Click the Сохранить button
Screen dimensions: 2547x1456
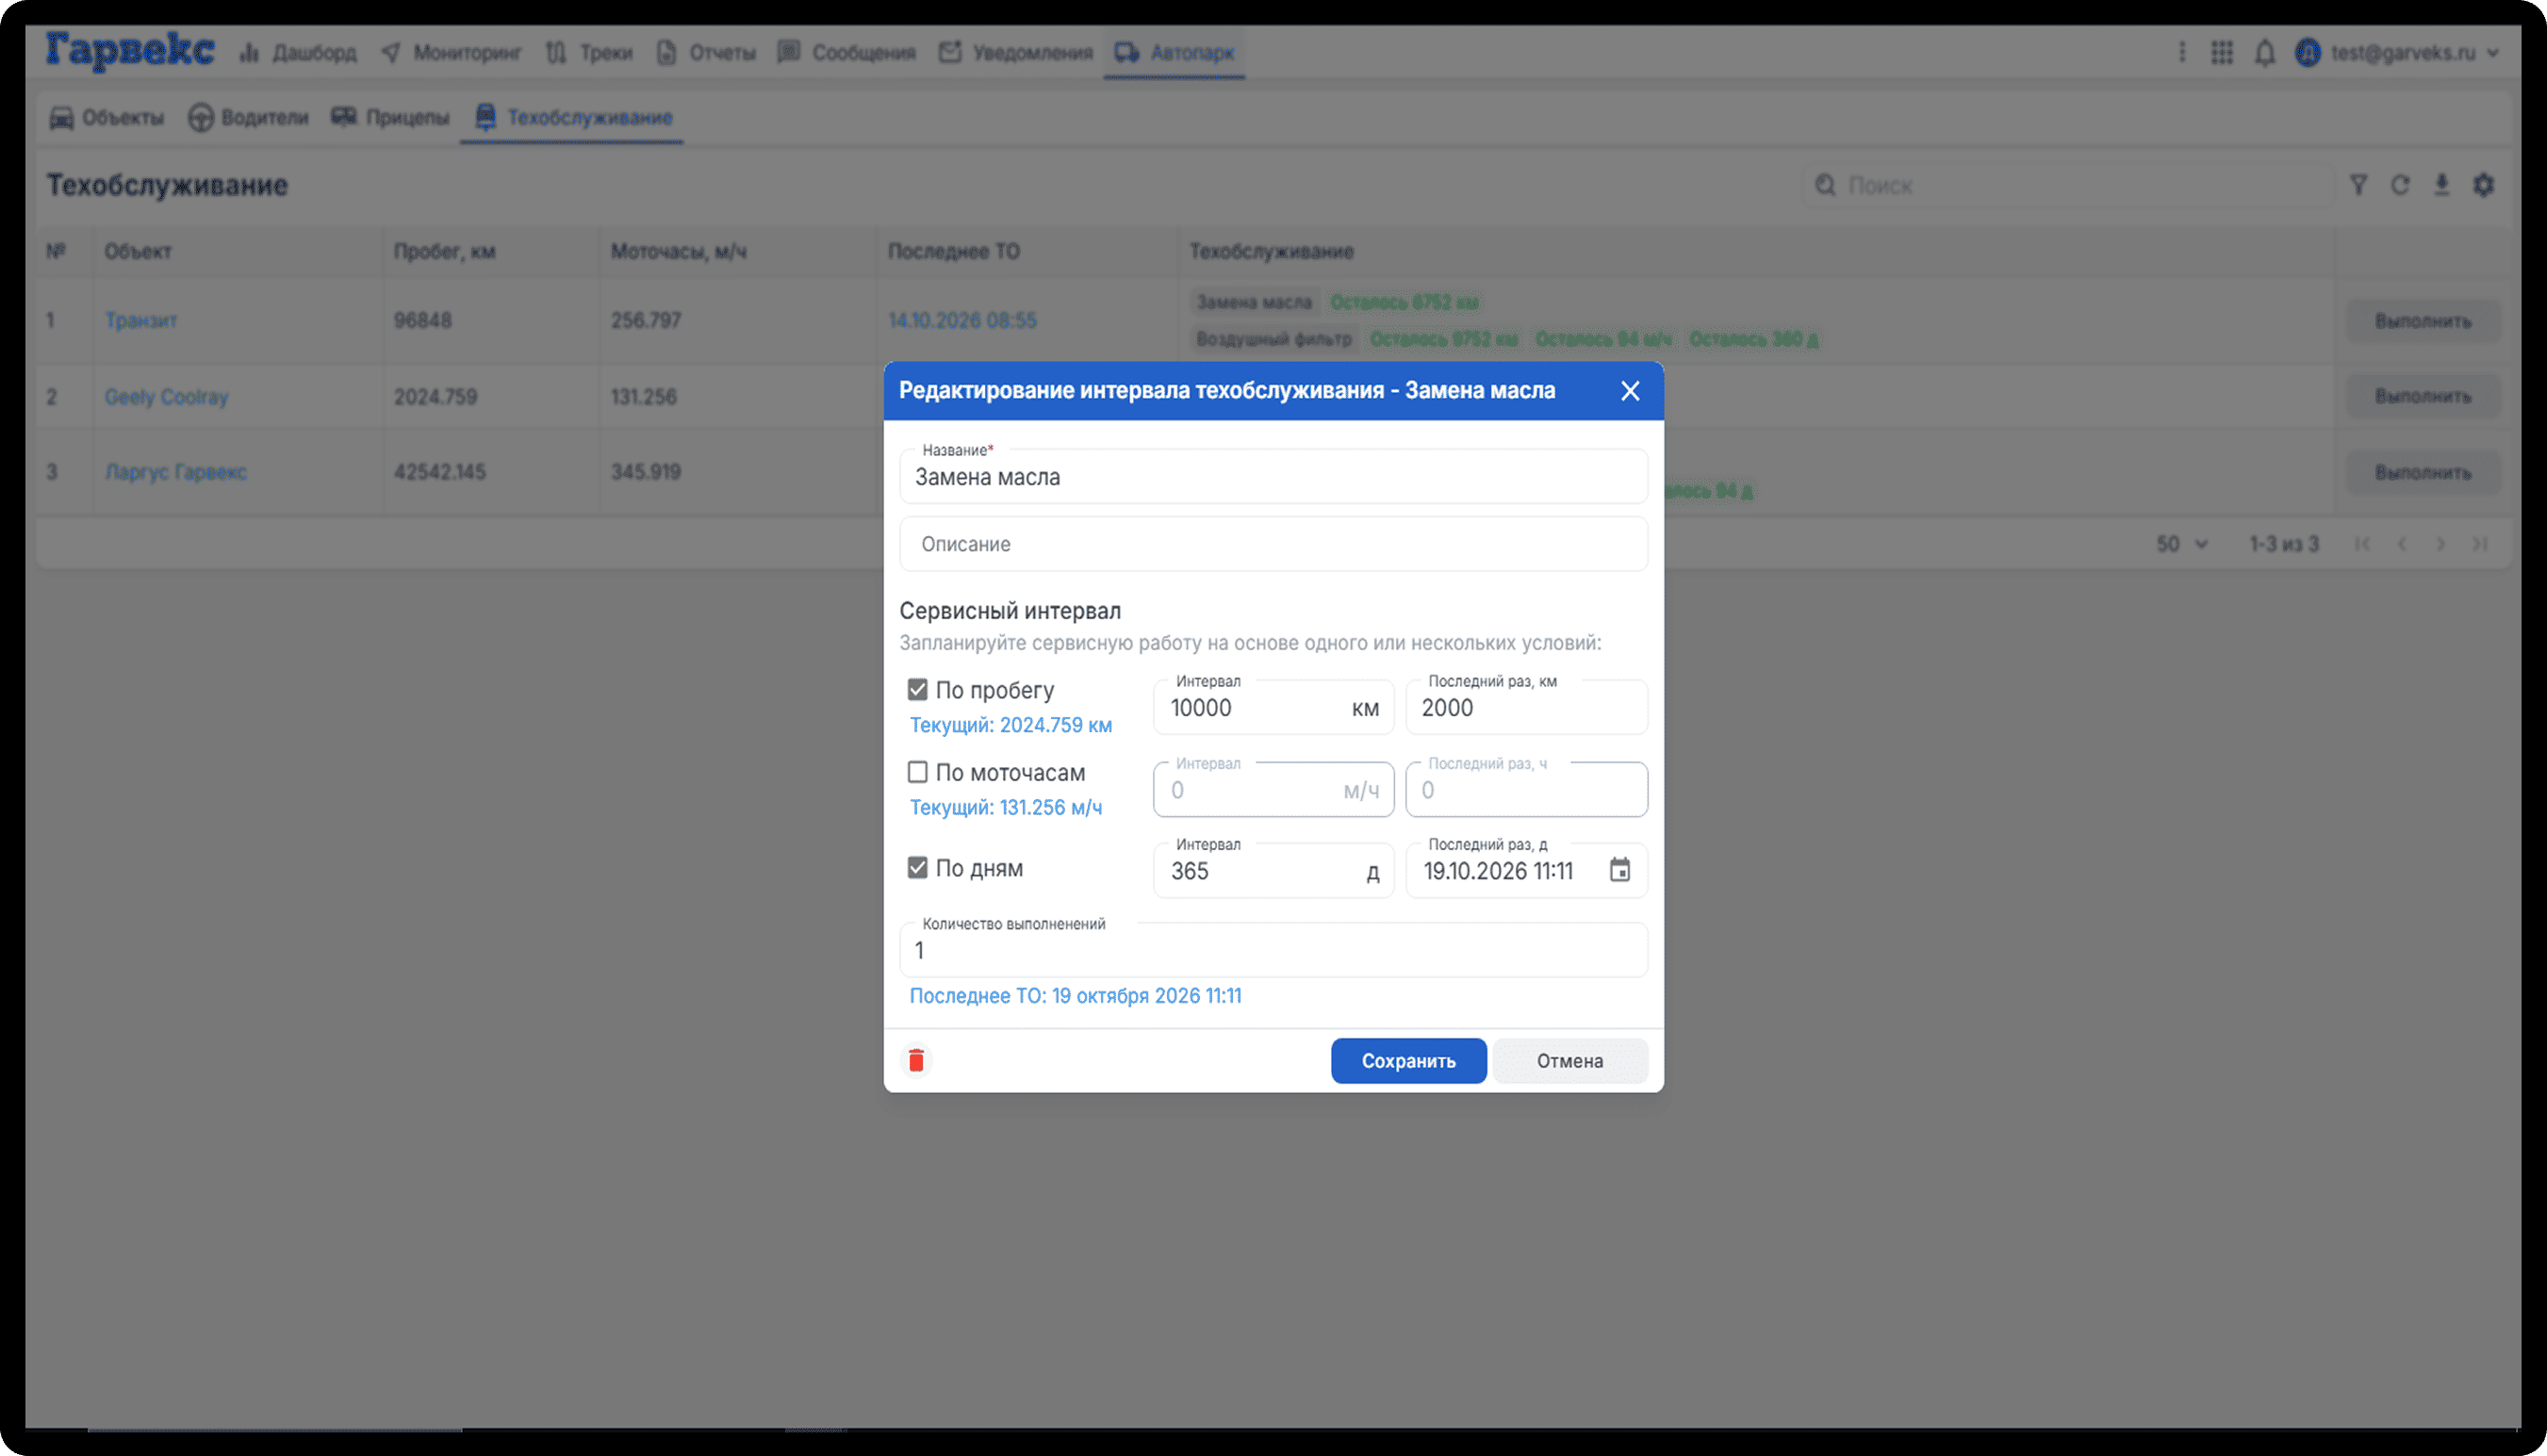click(x=1408, y=1061)
